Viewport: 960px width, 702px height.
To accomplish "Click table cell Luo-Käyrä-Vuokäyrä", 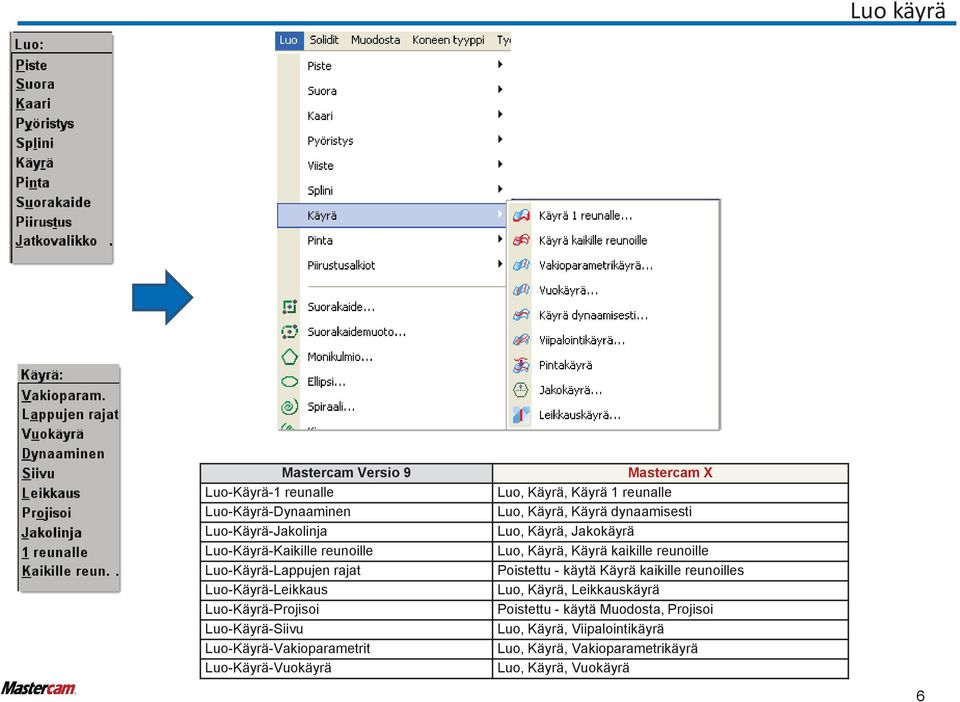I will 347,668.
